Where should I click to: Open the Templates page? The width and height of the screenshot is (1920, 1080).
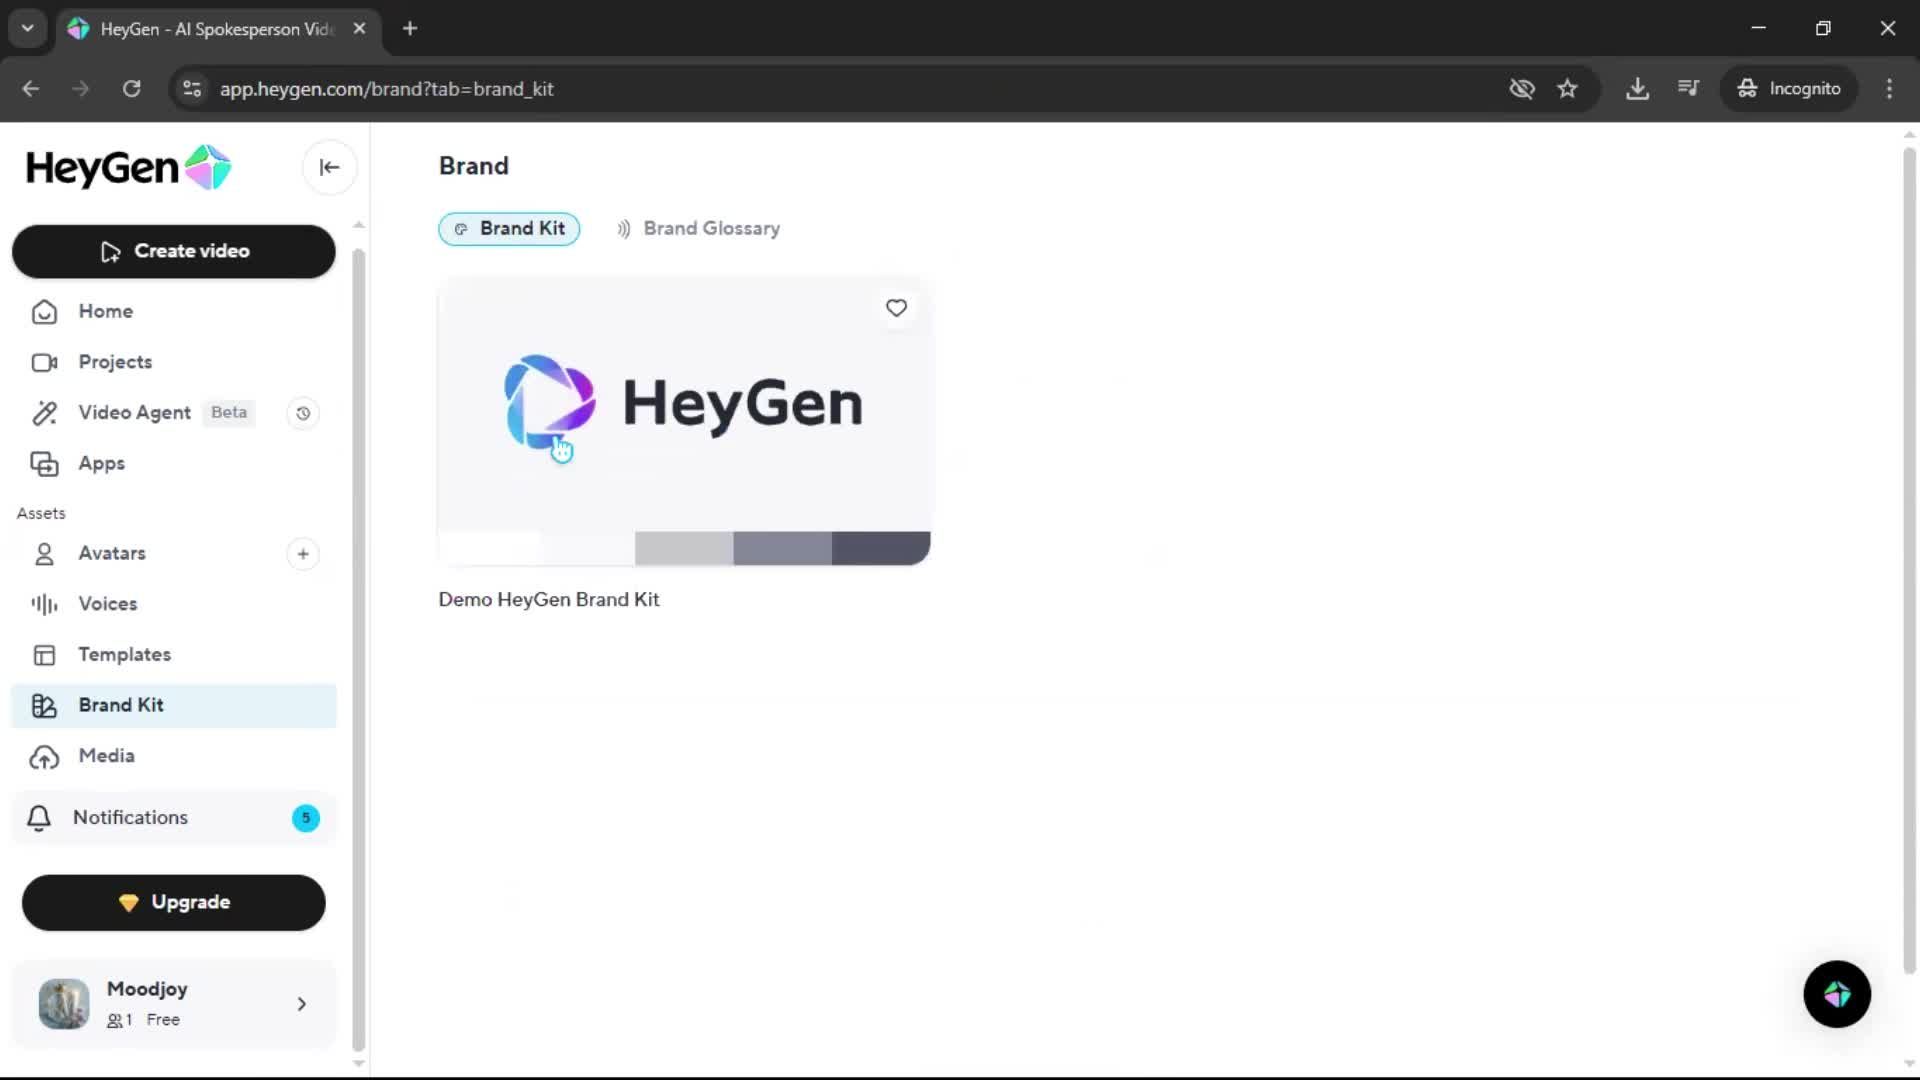click(x=124, y=655)
